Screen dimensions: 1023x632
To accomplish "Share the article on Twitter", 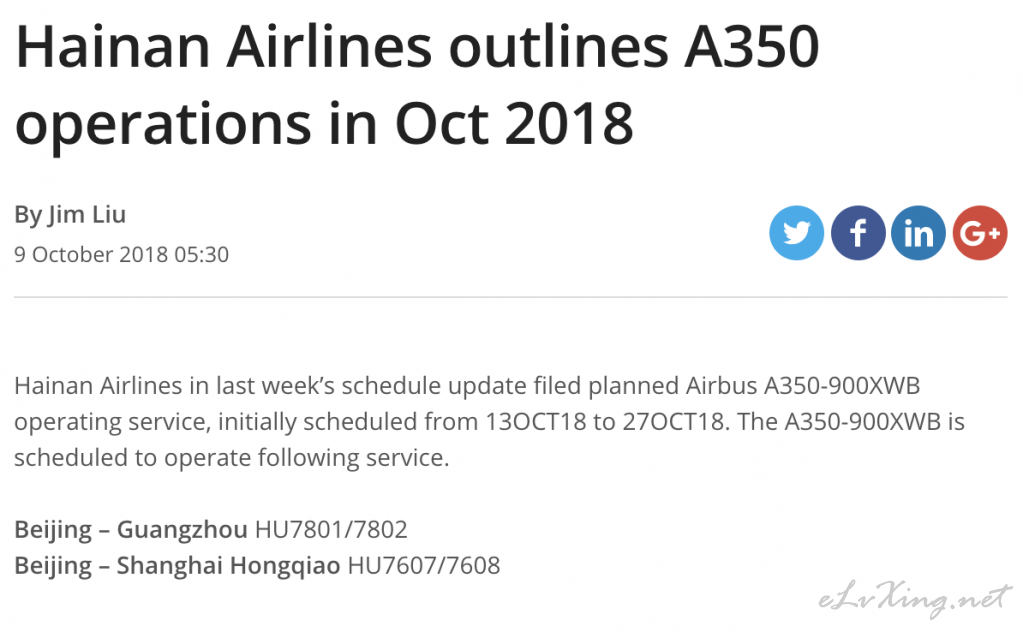I will click(796, 233).
